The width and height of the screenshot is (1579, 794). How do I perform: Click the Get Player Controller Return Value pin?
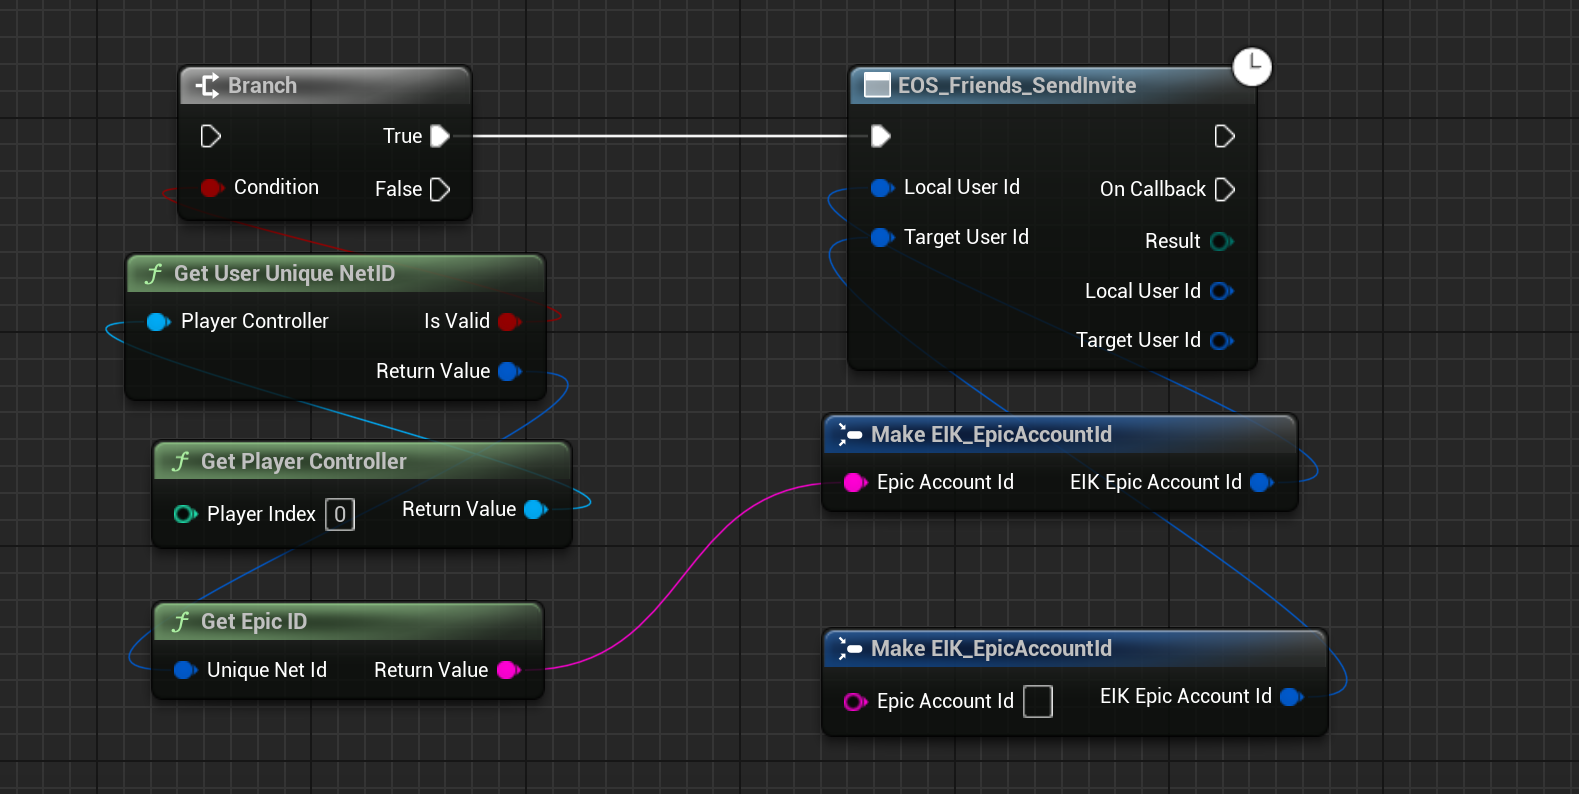[535, 509]
